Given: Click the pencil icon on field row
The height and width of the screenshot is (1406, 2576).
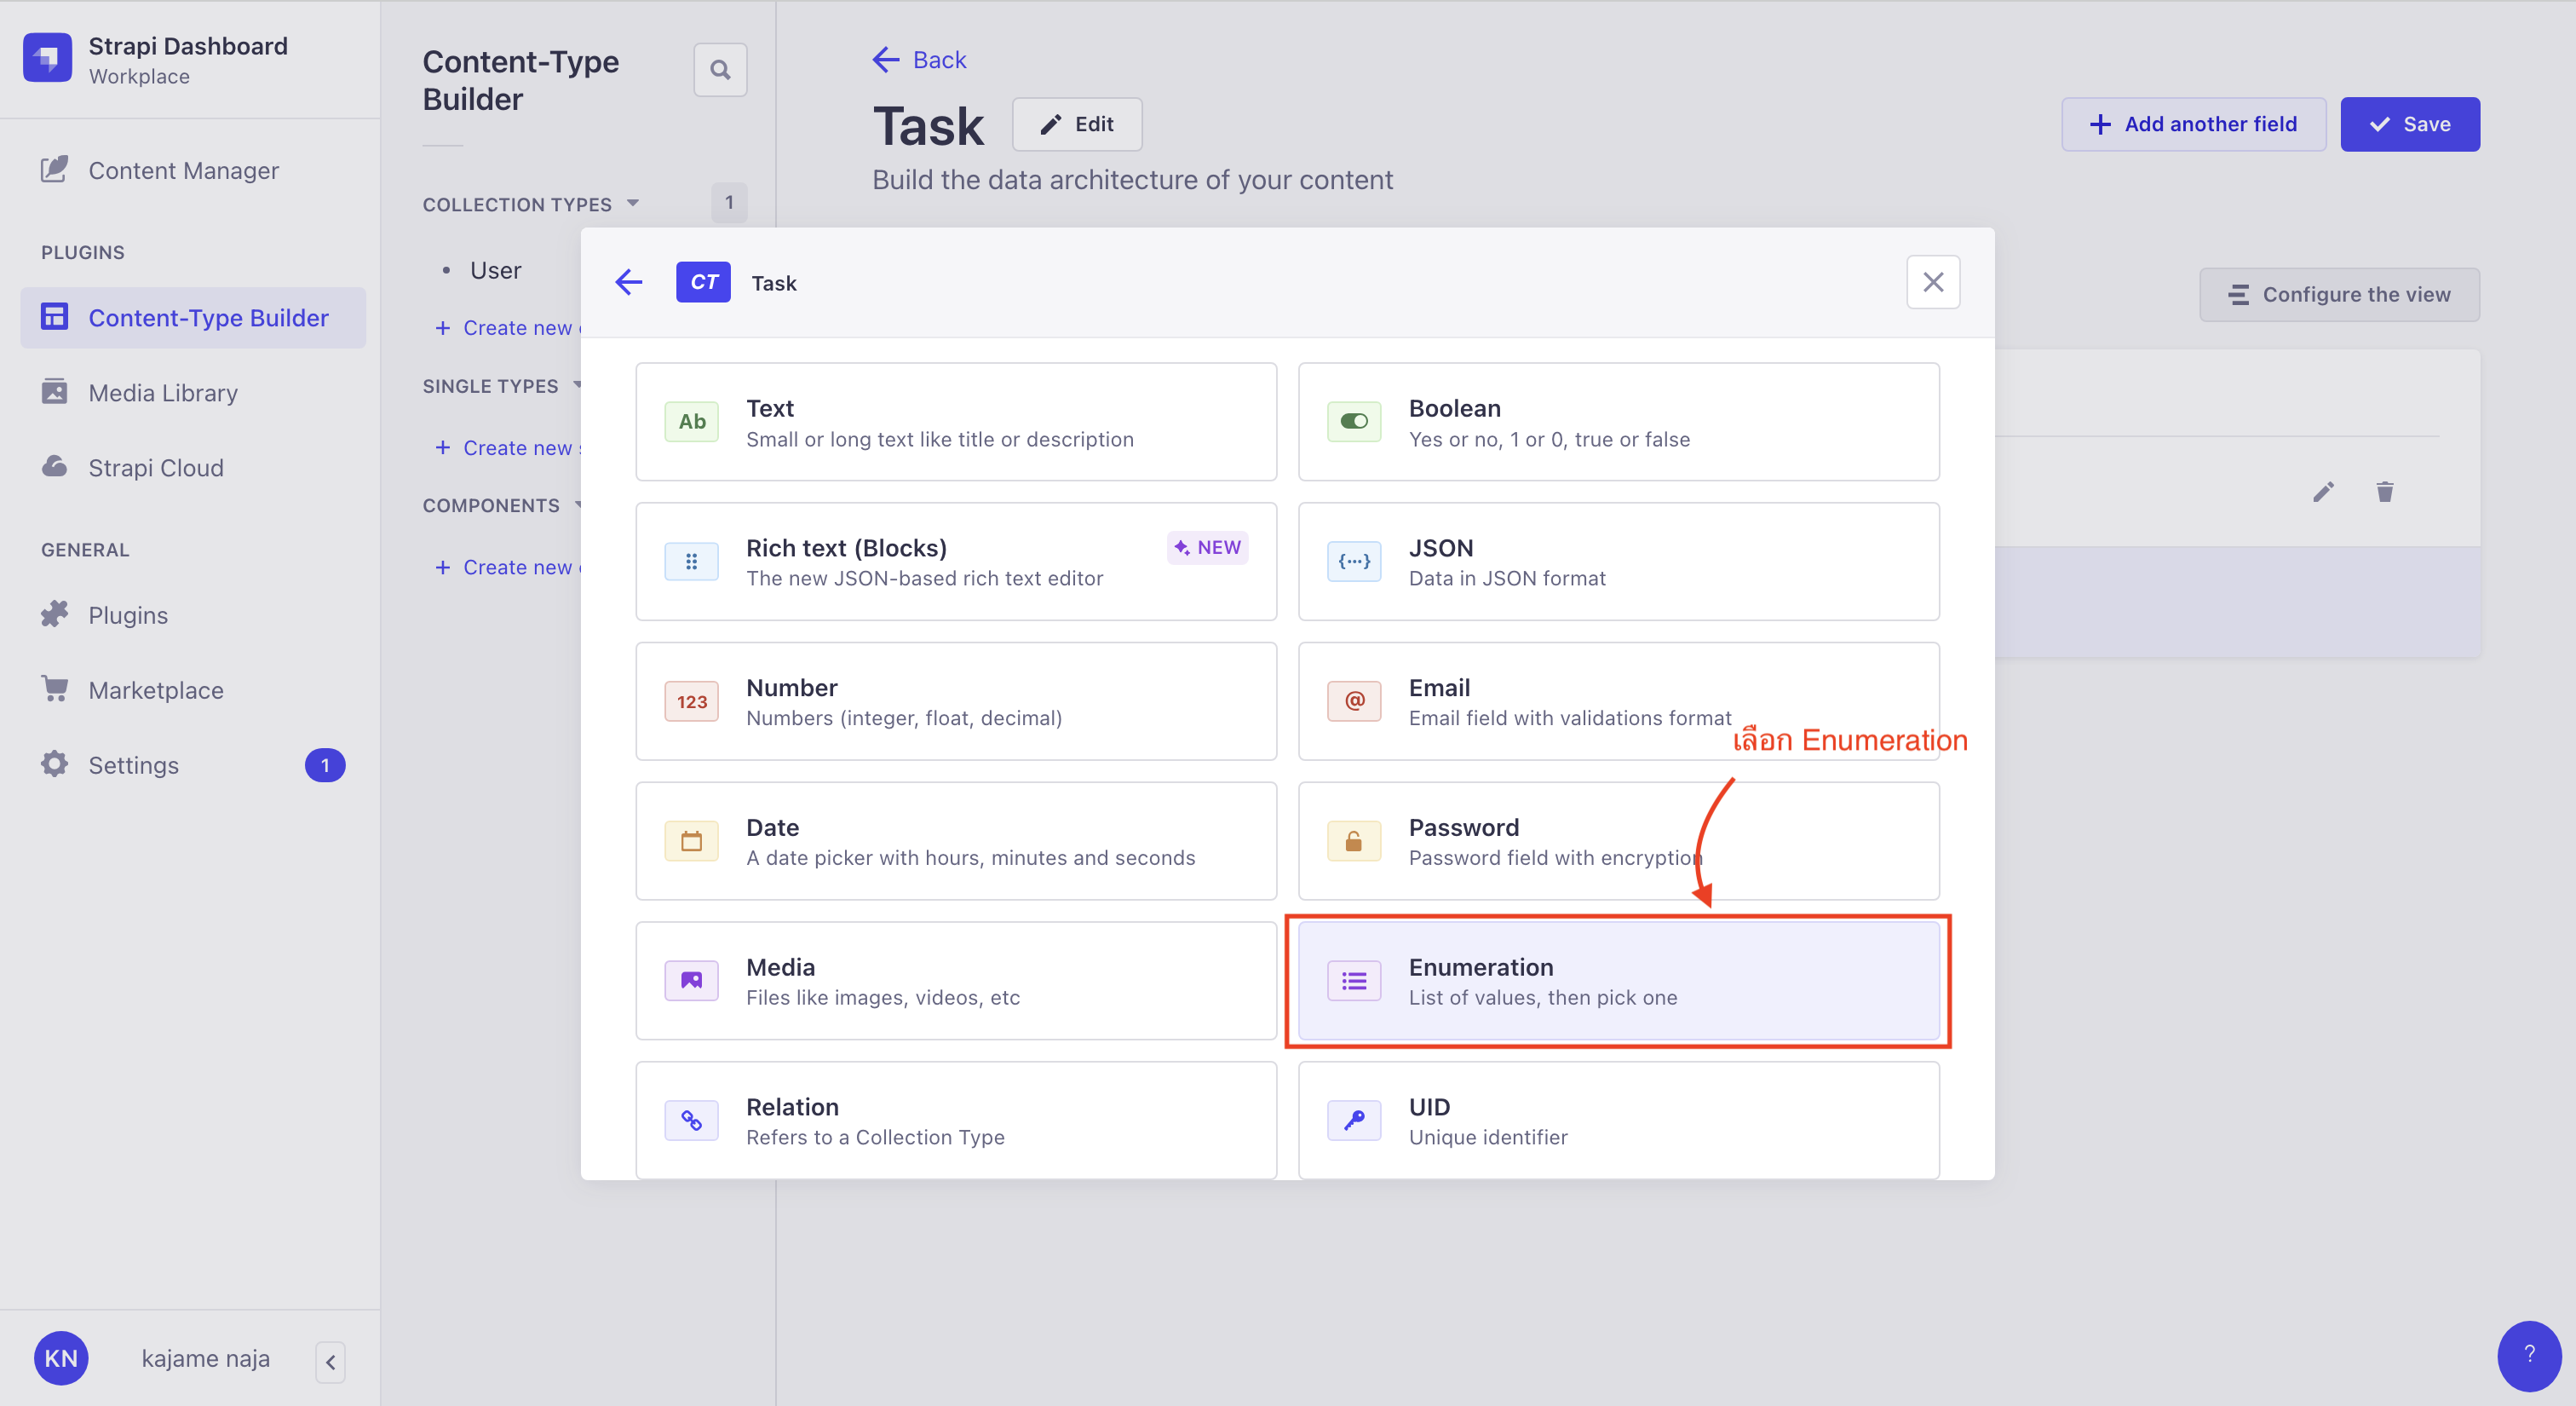Looking at the screenshot, I should 2322,491.
